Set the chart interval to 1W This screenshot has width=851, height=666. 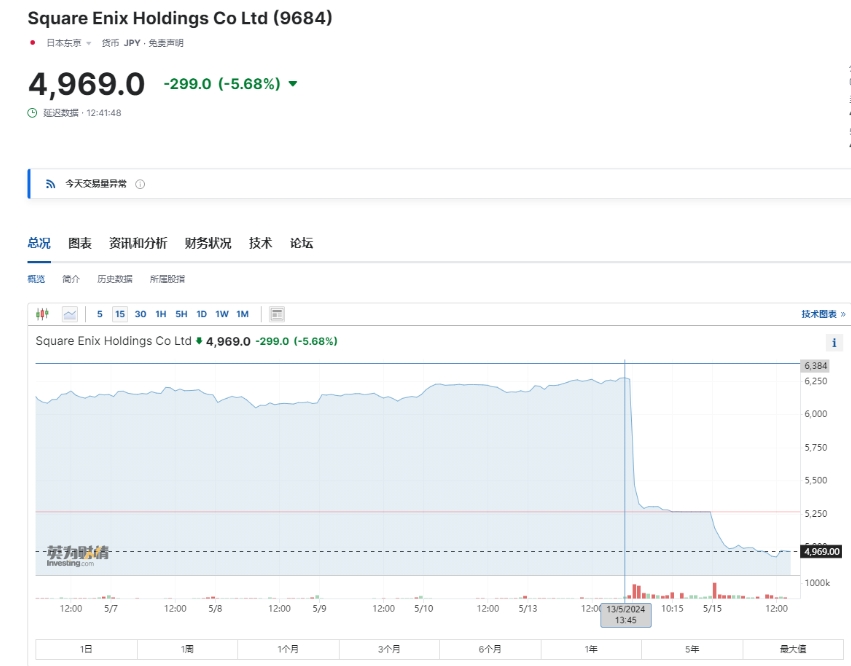(x=222, y=314)
